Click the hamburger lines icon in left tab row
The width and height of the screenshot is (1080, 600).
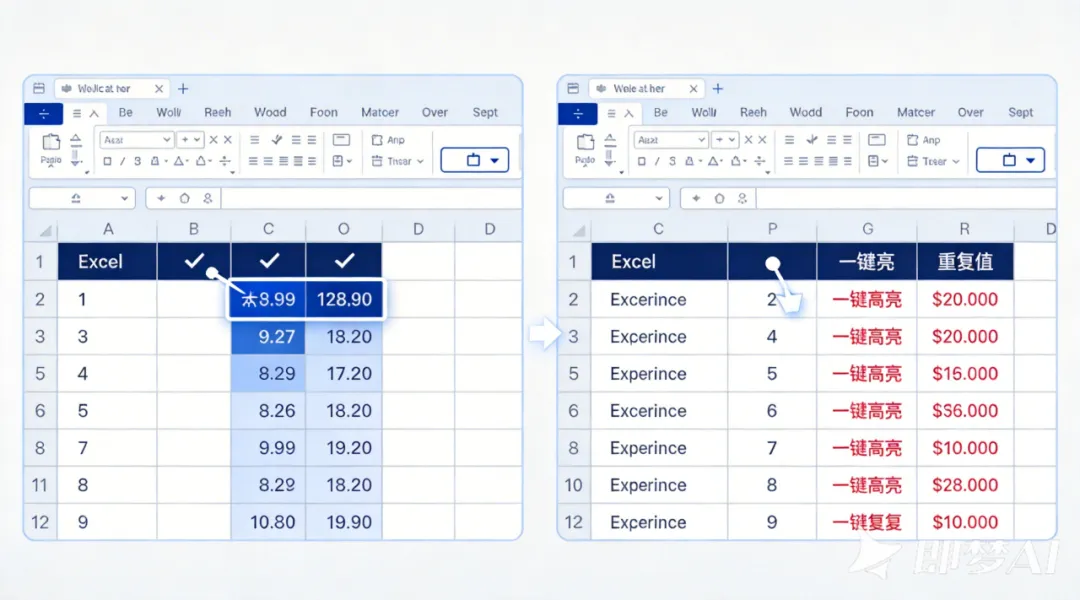tap(76, 114)
